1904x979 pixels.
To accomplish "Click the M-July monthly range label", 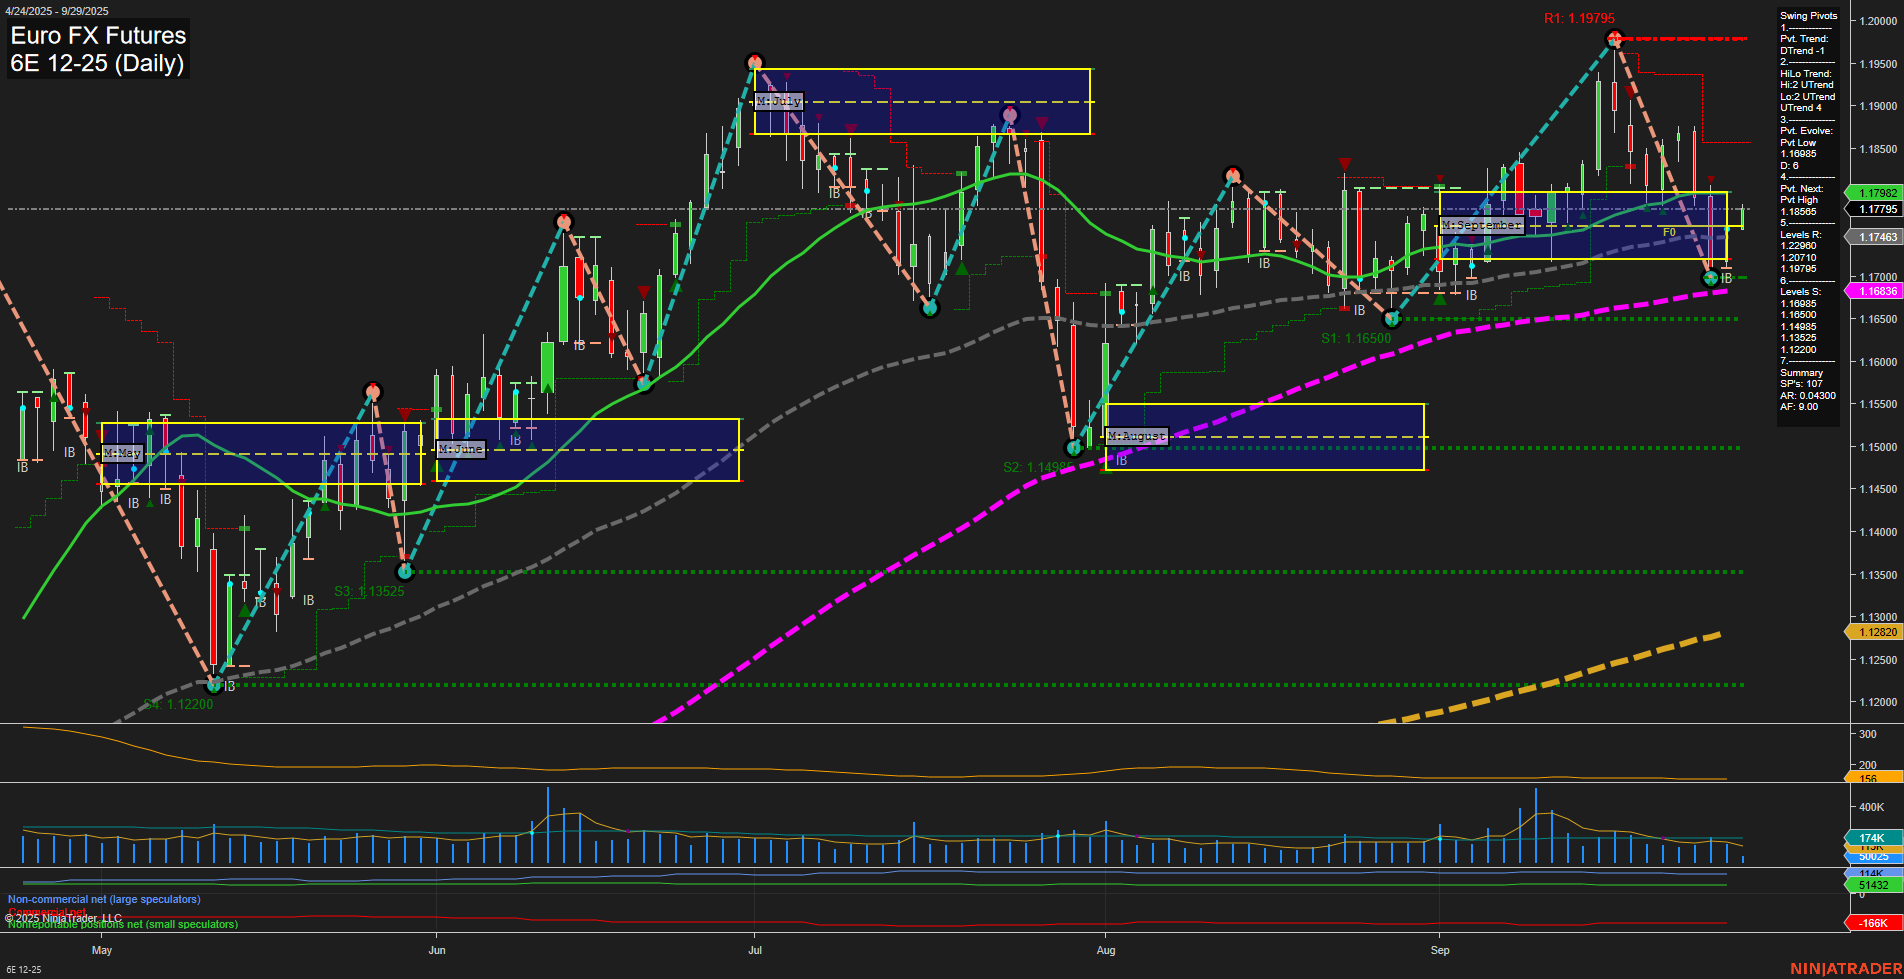I will pyautogui.click(x=779, y=101).
